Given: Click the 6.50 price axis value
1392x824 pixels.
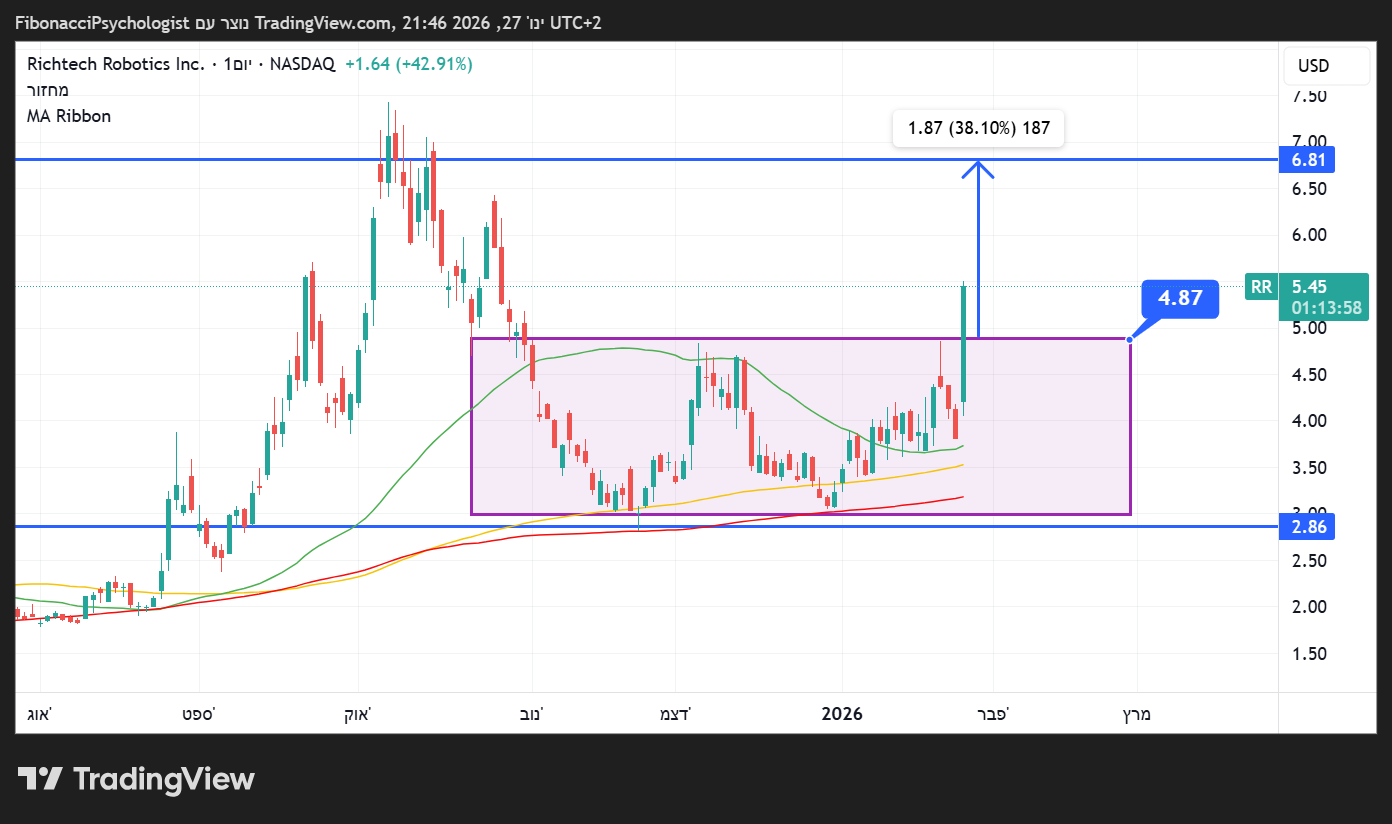Looking at the screenshot, I should point(1310,189).
